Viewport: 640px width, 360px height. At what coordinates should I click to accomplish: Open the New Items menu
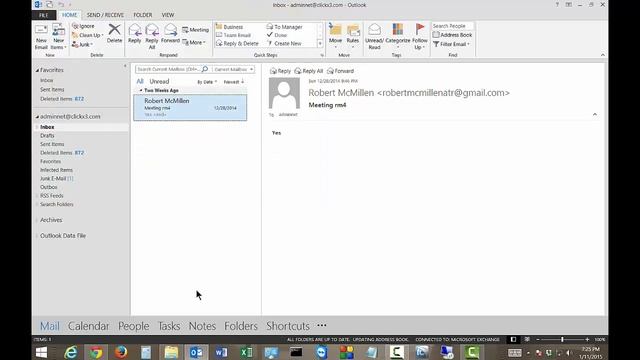58,37
